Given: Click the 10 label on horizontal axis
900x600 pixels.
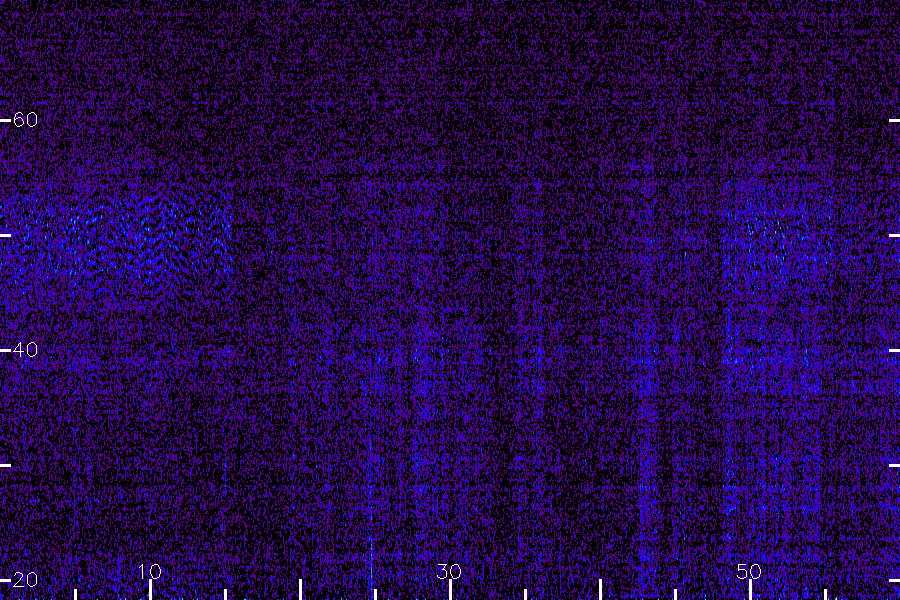Looking at the screenshot, I should click(150, 571).
